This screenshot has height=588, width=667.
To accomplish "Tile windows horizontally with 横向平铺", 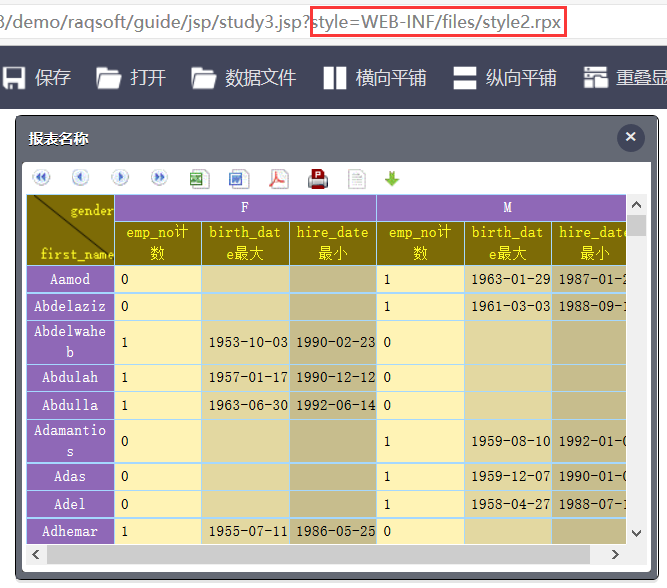I will [375, 77].
